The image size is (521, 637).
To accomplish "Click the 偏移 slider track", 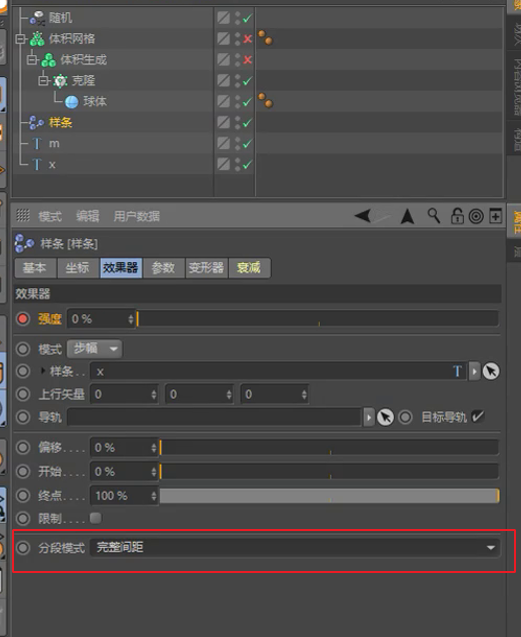I will [329, 448].
